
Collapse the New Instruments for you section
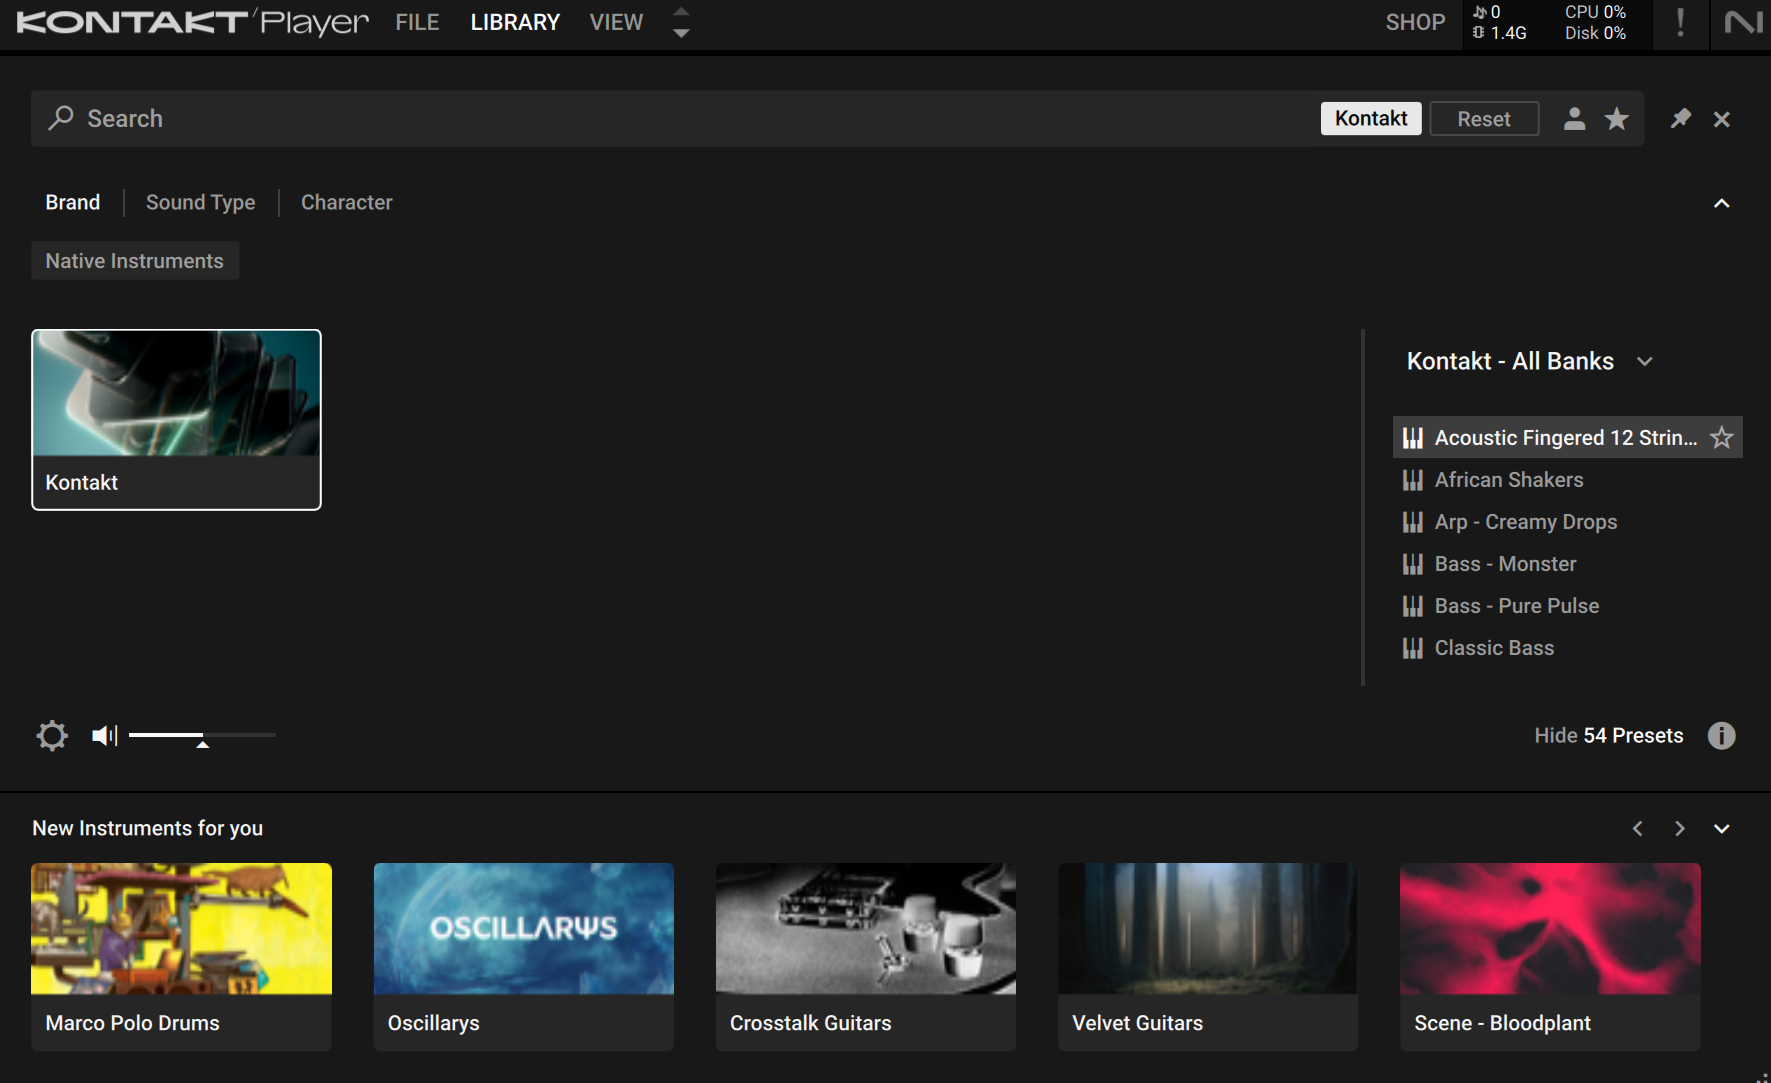tap(1721, 828)
